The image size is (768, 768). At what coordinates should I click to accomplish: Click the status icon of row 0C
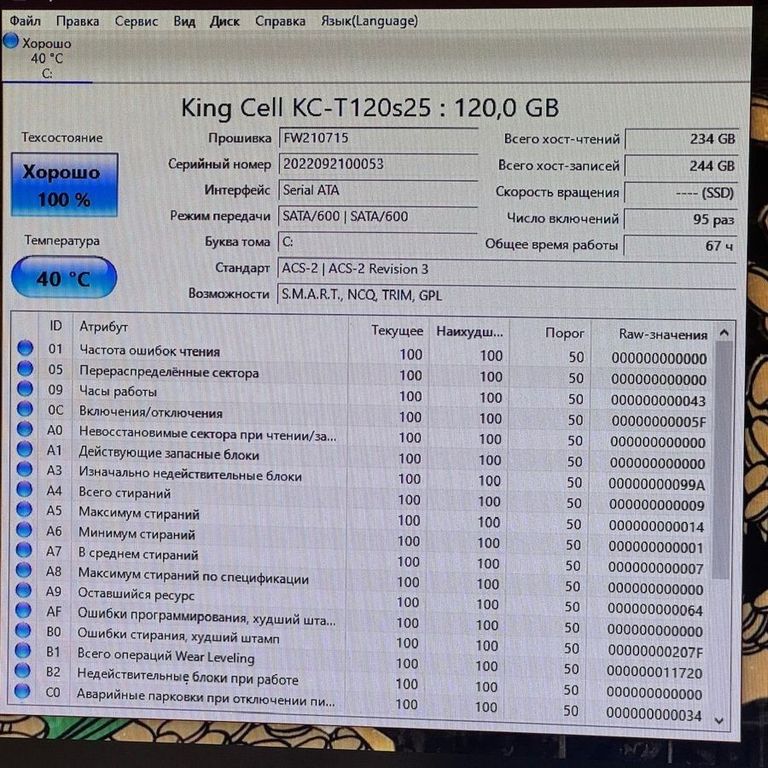click(x=25, y=409)
